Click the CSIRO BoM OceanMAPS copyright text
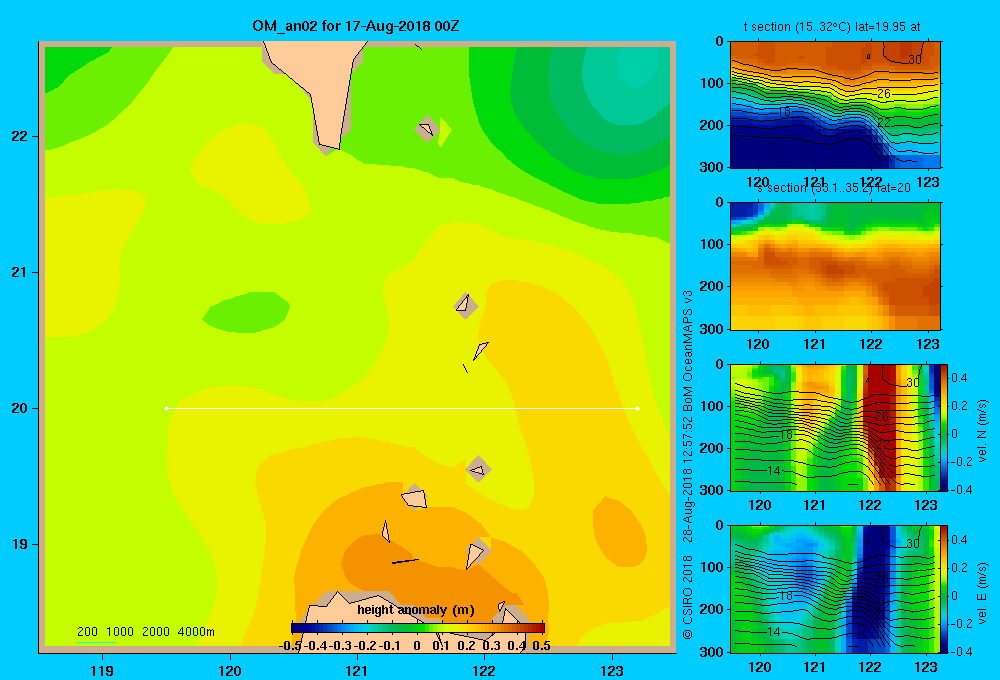 click(x=688, y=464)
